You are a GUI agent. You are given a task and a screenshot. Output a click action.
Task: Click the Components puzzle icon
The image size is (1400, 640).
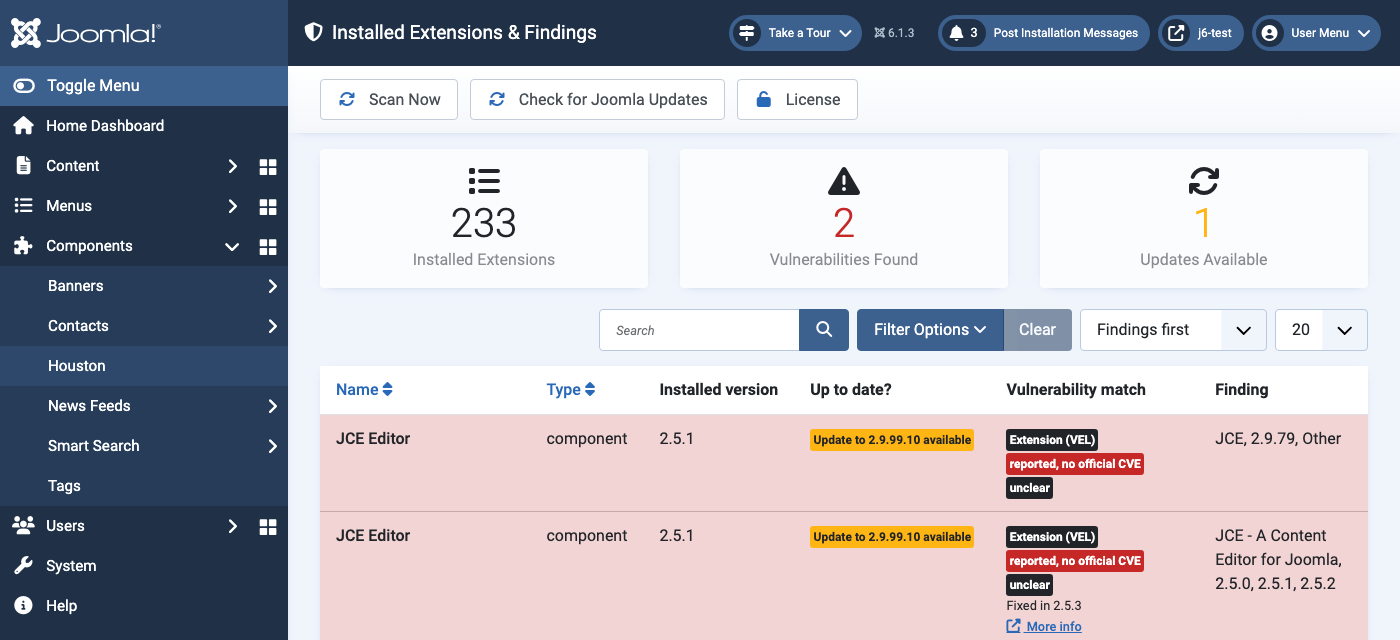tap(23, 246)
